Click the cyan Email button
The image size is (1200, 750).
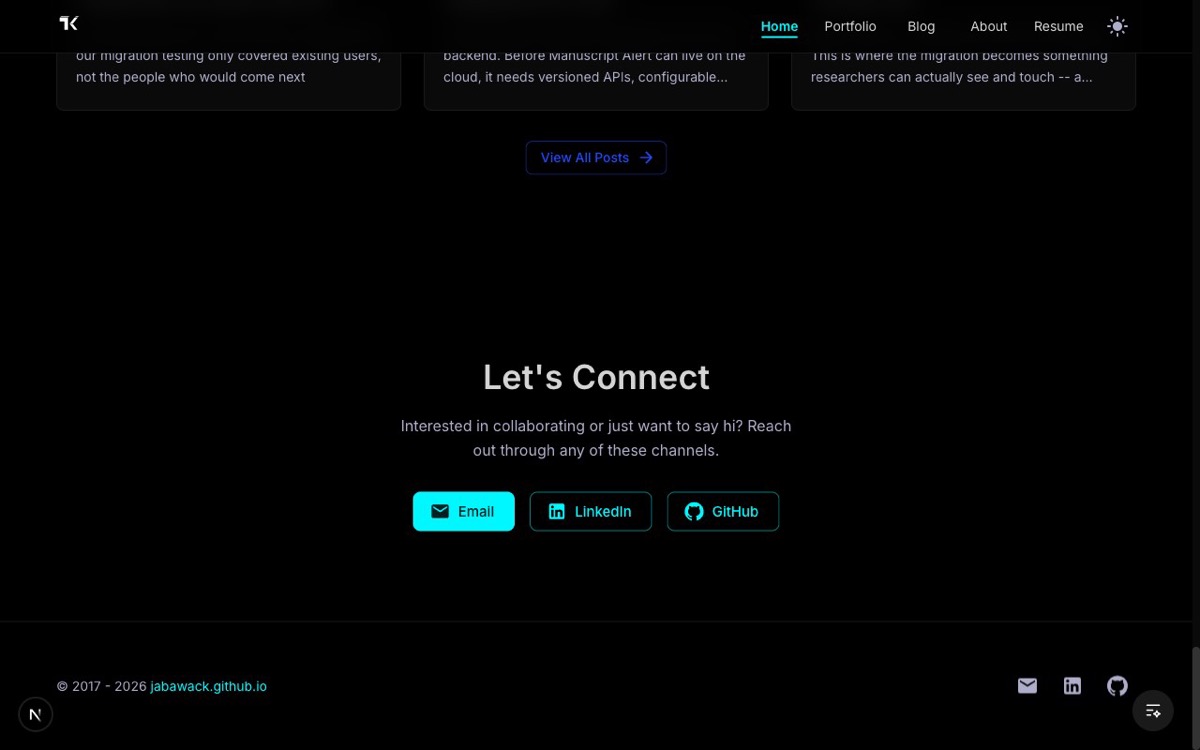point(464,511)
